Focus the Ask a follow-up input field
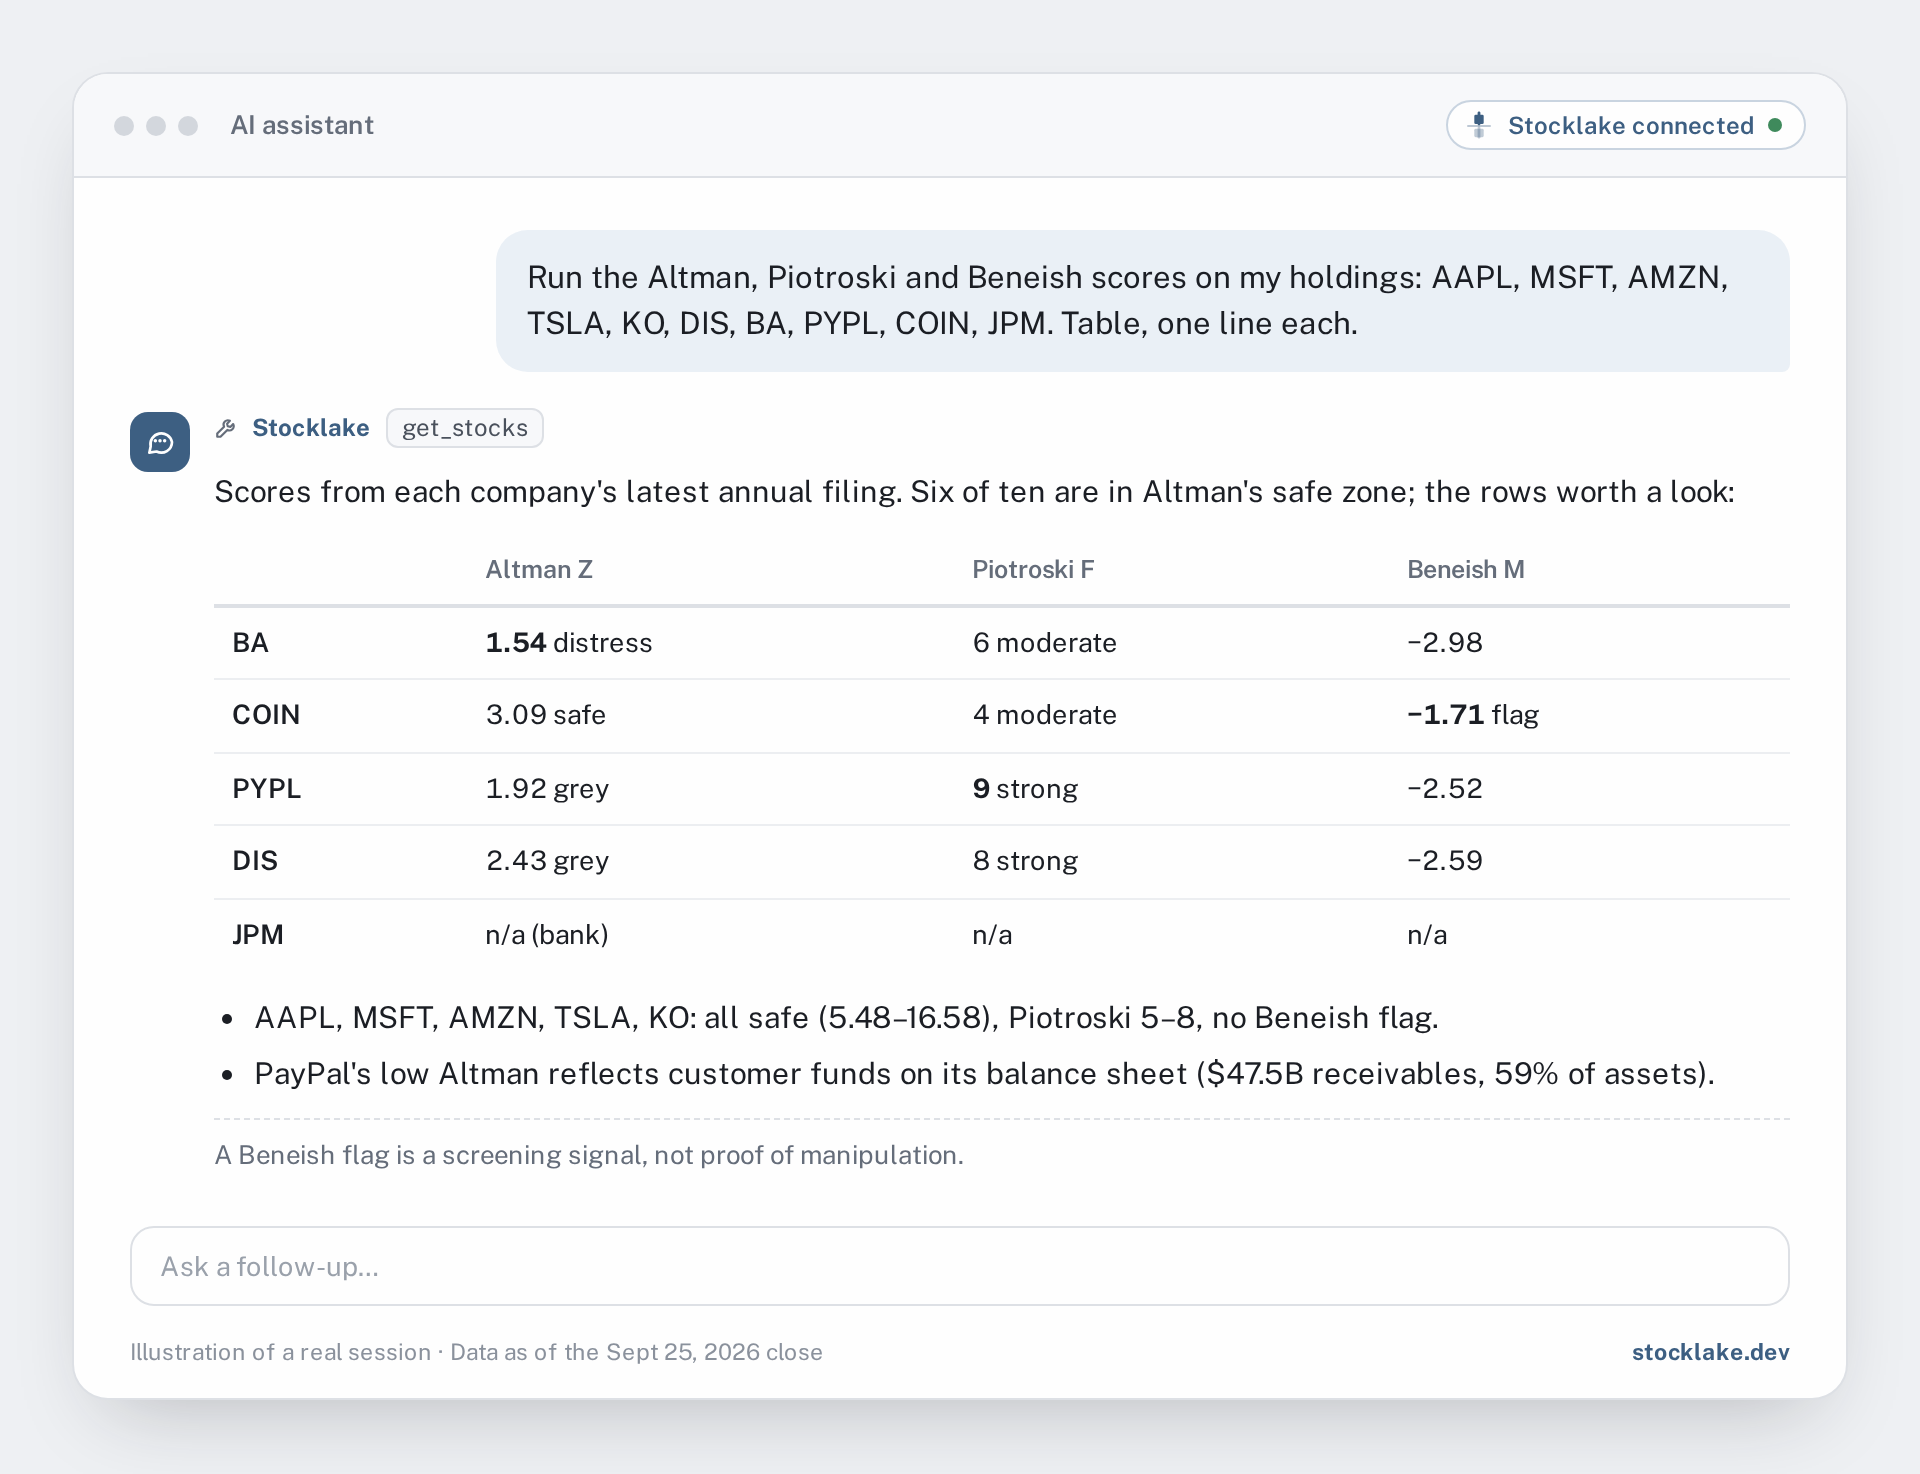Image resolution: width=1920 pixels, height=1474 pixels. click(x=960, y=1266)
